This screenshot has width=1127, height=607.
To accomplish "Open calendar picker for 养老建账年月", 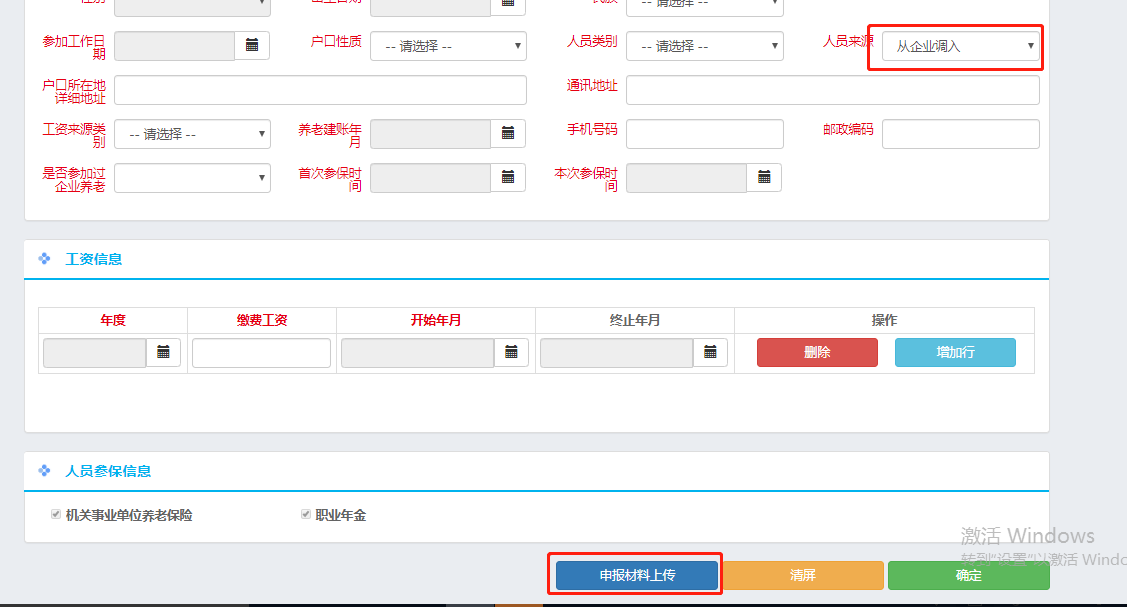I will [x=508, y=134].
